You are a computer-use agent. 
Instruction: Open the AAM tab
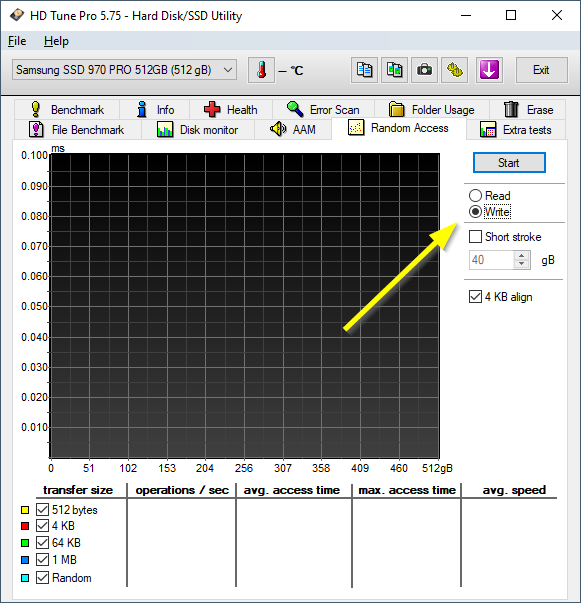[x=293, y=130]
